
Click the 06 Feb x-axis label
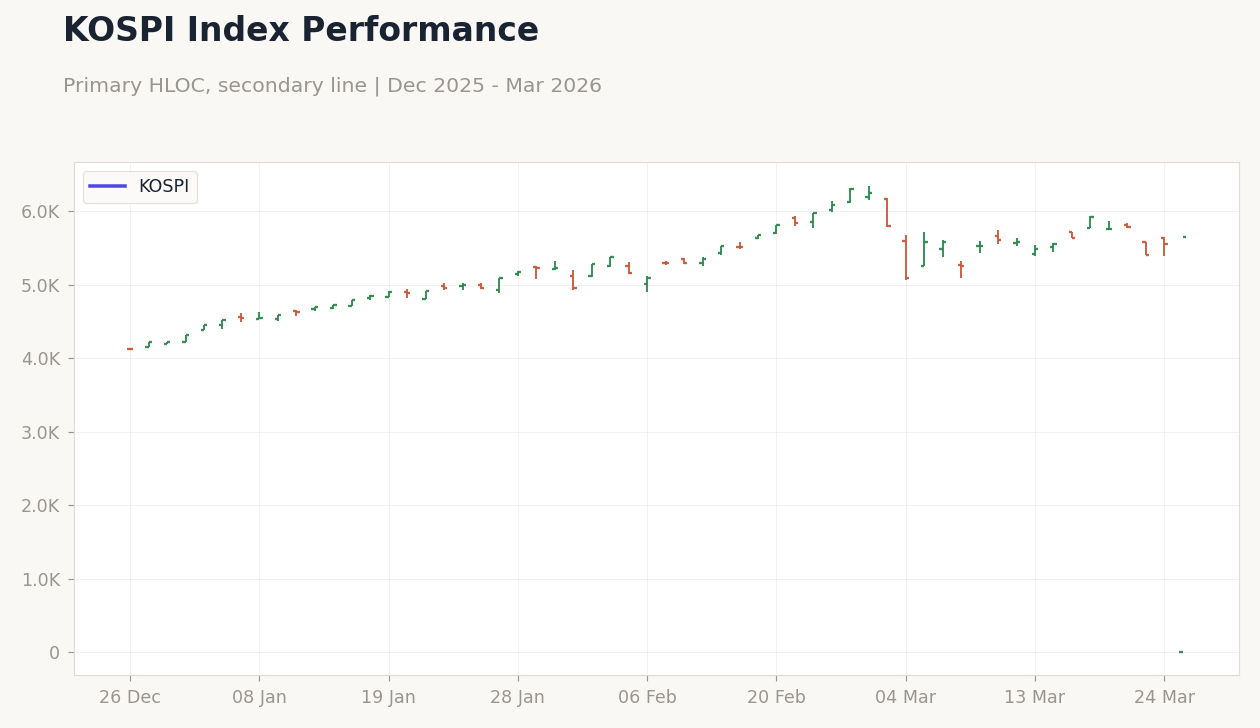click(647, 698)
